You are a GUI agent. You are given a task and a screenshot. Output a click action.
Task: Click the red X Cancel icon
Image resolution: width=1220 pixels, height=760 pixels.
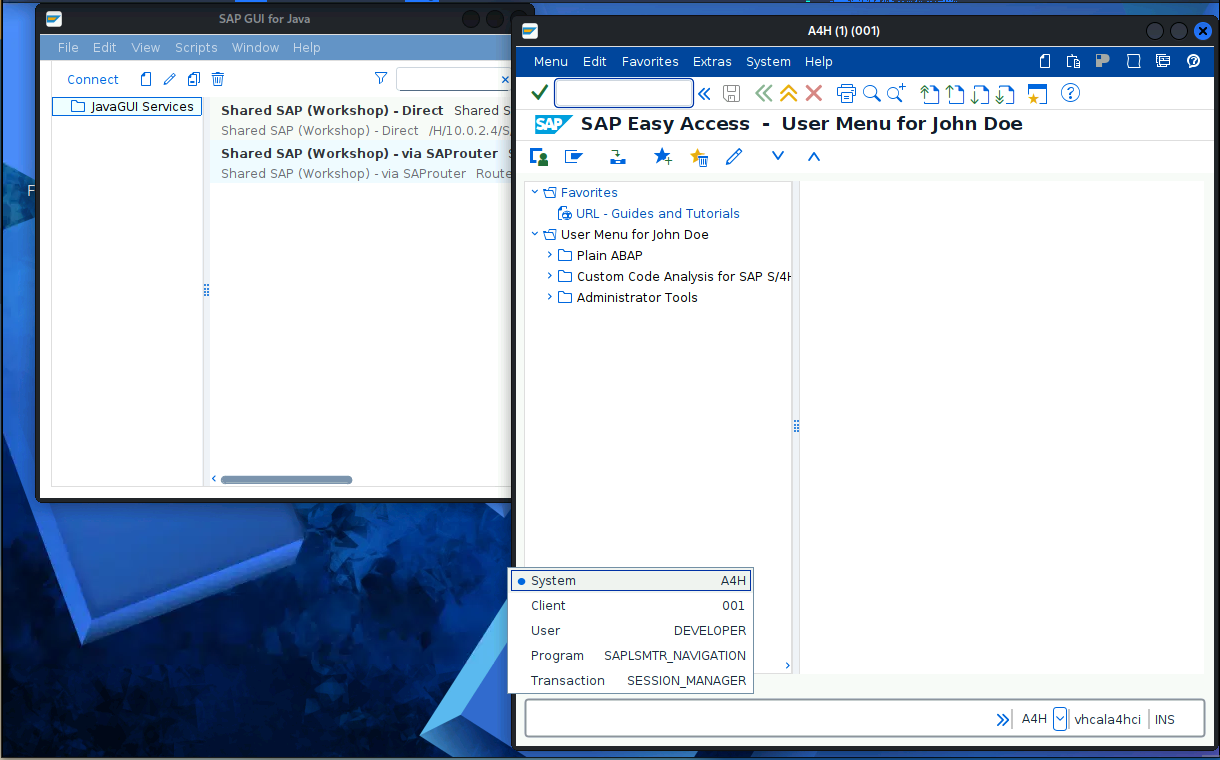tap(814, 93)
